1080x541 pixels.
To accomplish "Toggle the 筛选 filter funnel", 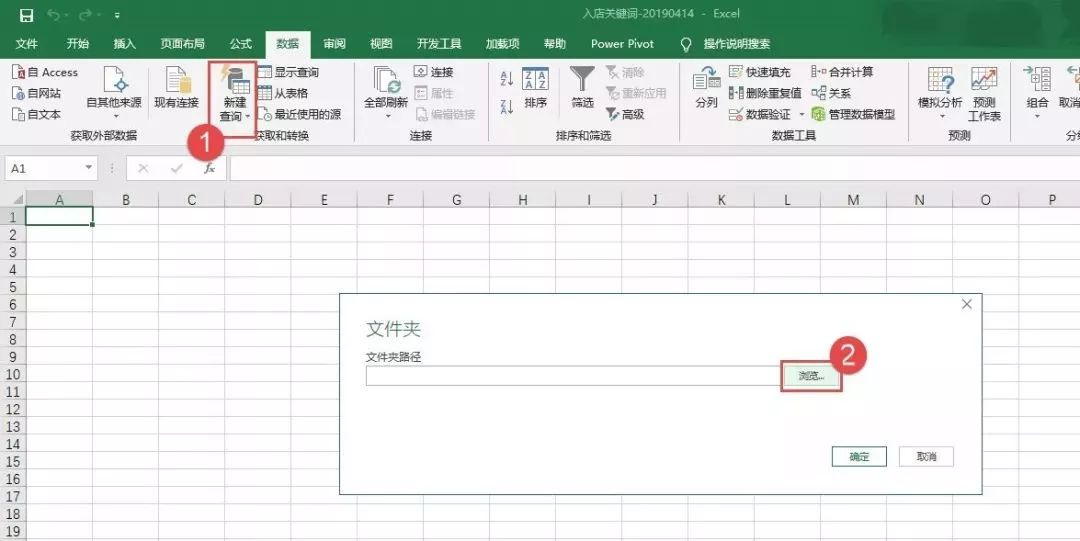I will coord(582,88).
